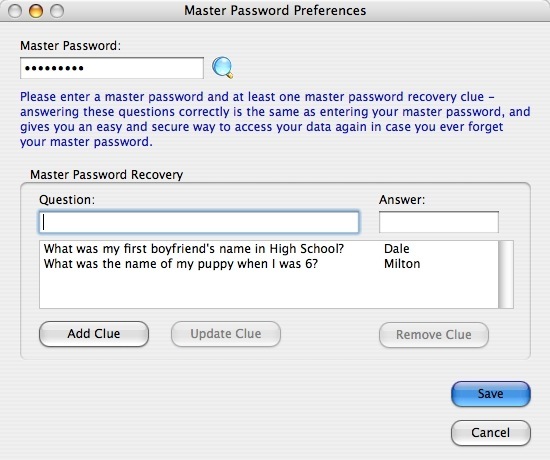Minimize the window with the yellow button
The height and width of the screenshot is (460, 550).
36,11
